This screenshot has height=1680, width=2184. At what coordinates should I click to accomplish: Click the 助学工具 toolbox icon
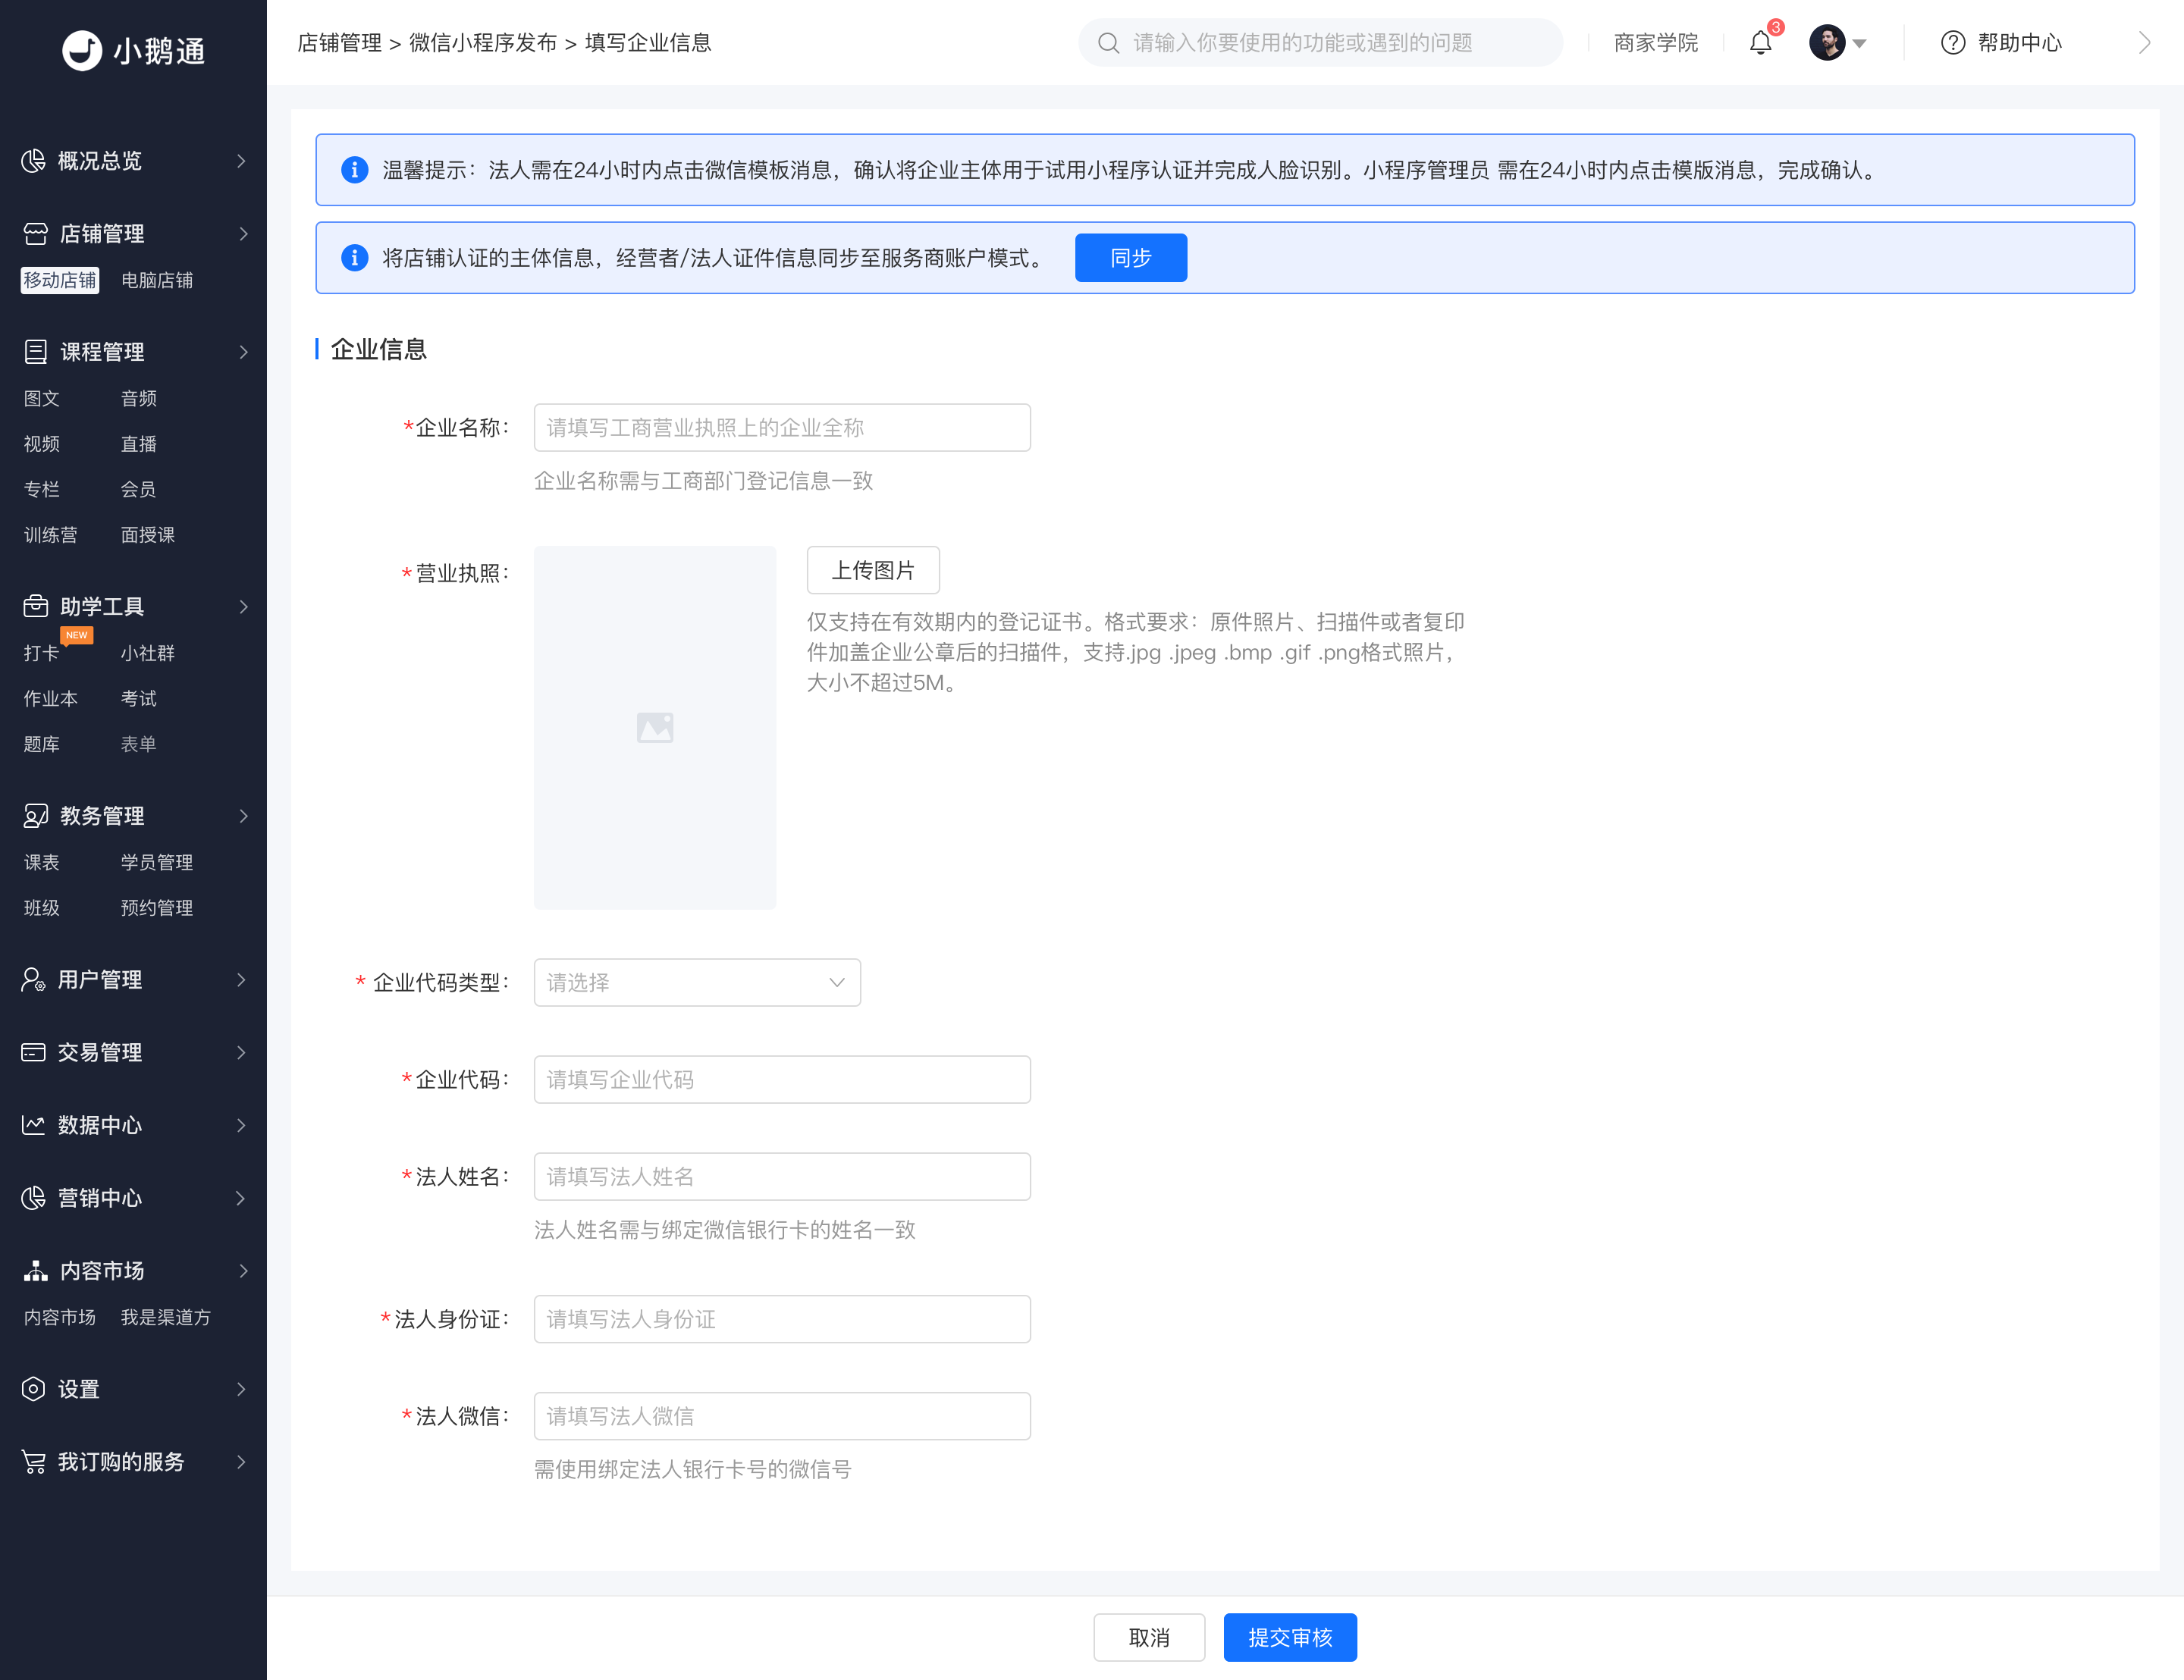click(x=35, y=607)
